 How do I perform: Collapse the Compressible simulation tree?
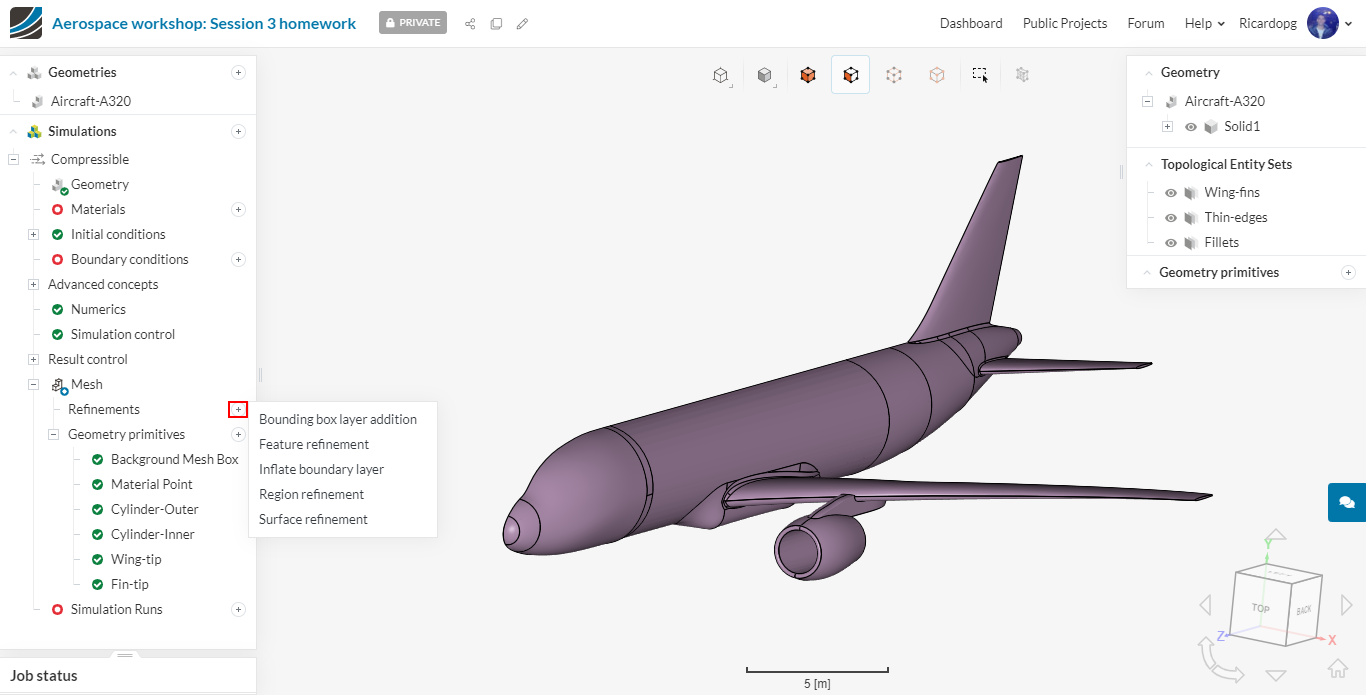[13, 159]
